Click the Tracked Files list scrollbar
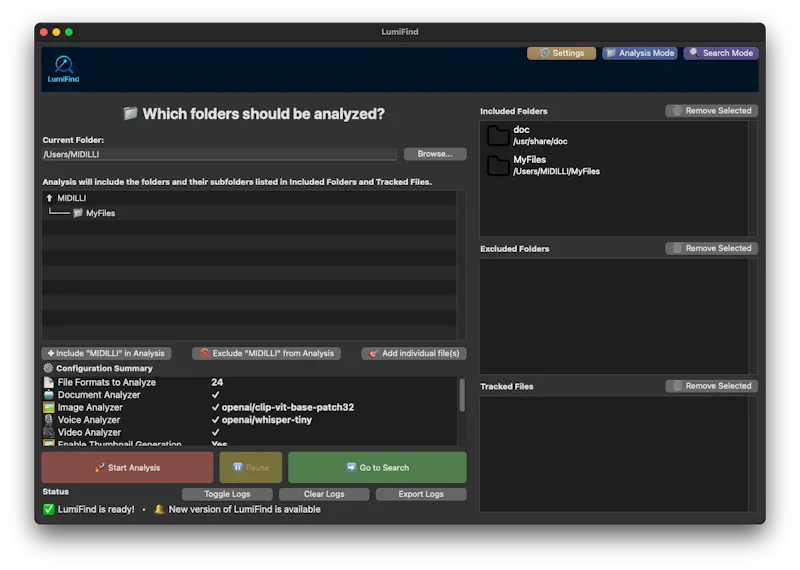800x570 pixels. (x=753, y=454)
